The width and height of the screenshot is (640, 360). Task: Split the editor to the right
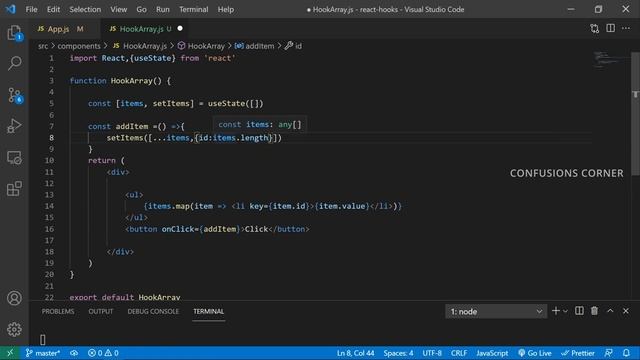611,28
